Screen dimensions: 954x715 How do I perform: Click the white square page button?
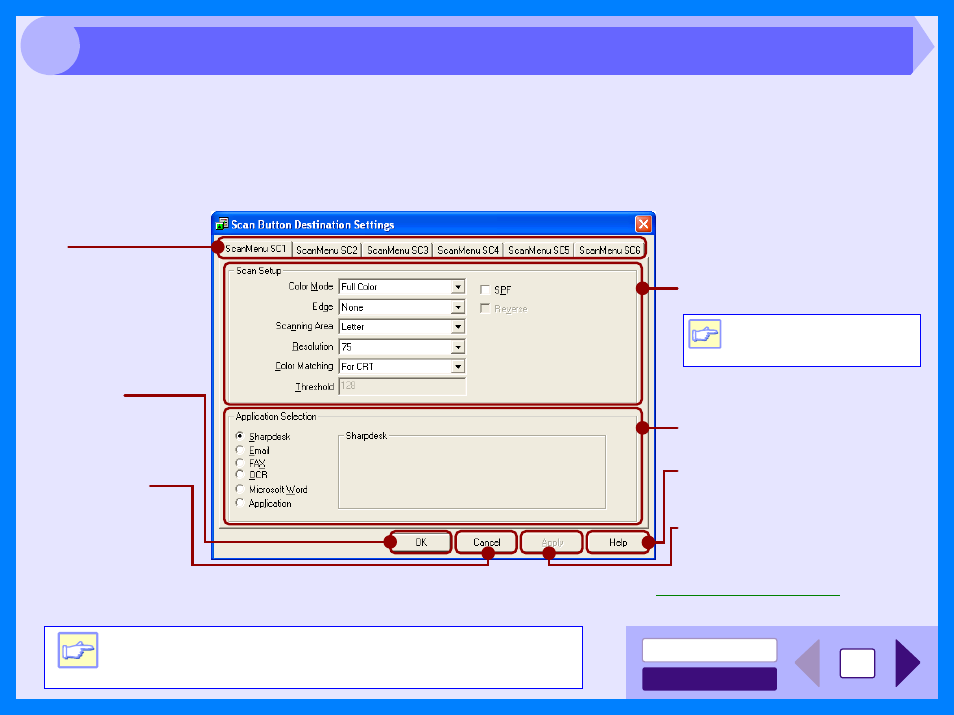click(857, 663)
